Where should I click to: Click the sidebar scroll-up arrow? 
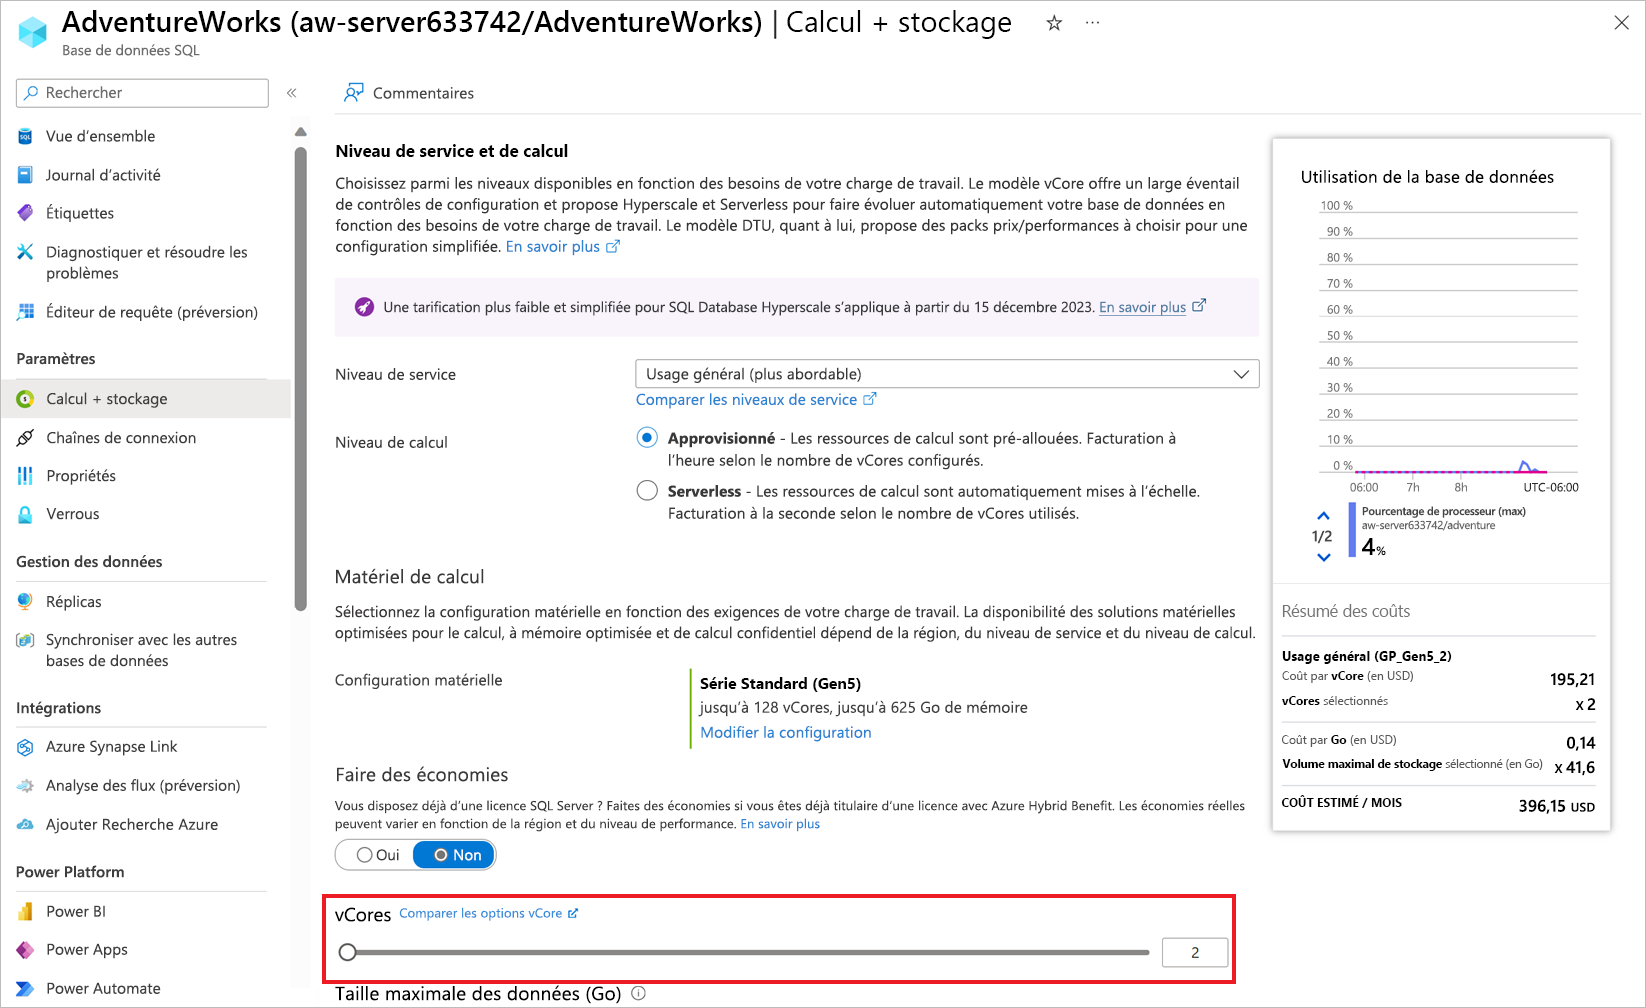pos(301,132)
